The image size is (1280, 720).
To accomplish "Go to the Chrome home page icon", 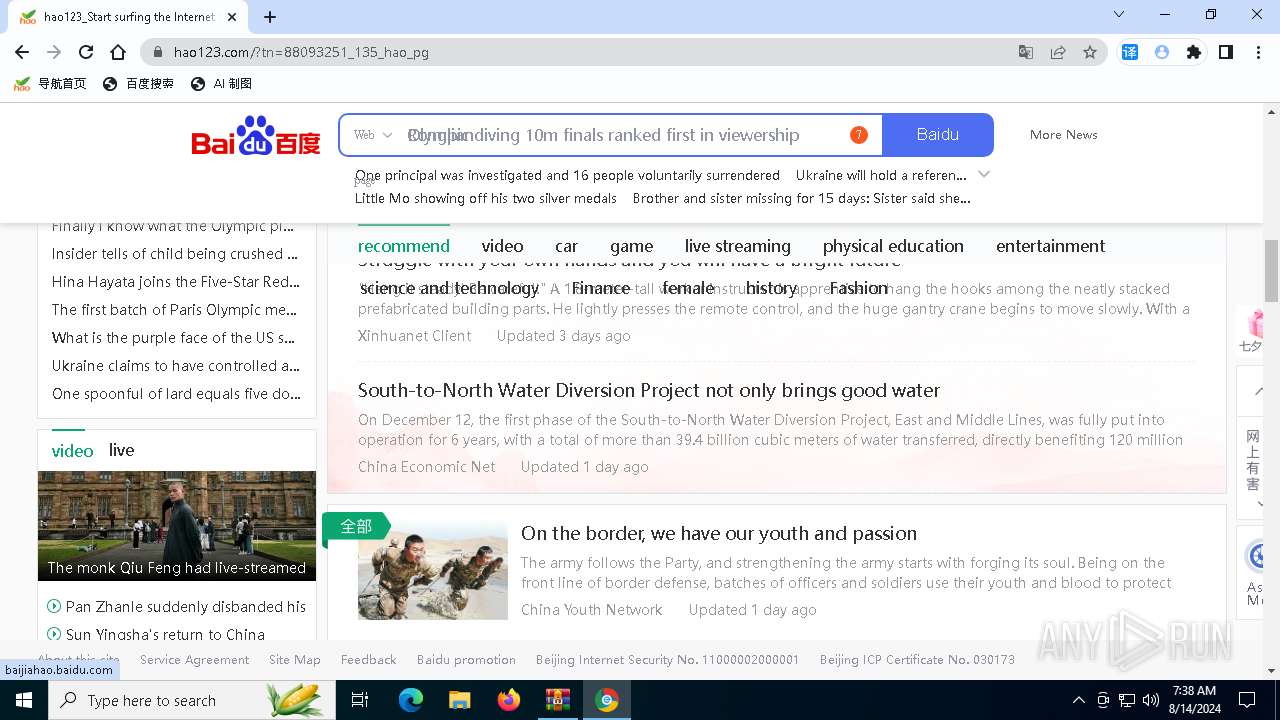I will coord(118,52).
